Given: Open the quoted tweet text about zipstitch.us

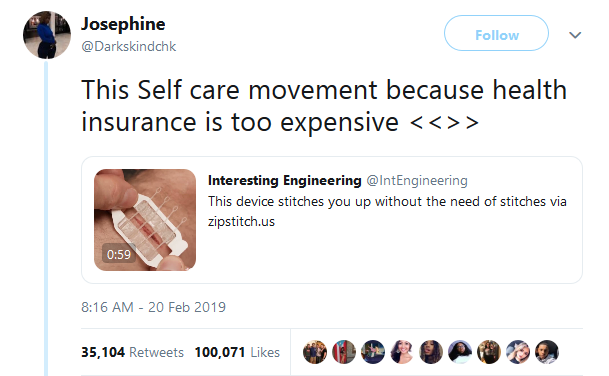Looking at the screenshot, I should [387, 211].
